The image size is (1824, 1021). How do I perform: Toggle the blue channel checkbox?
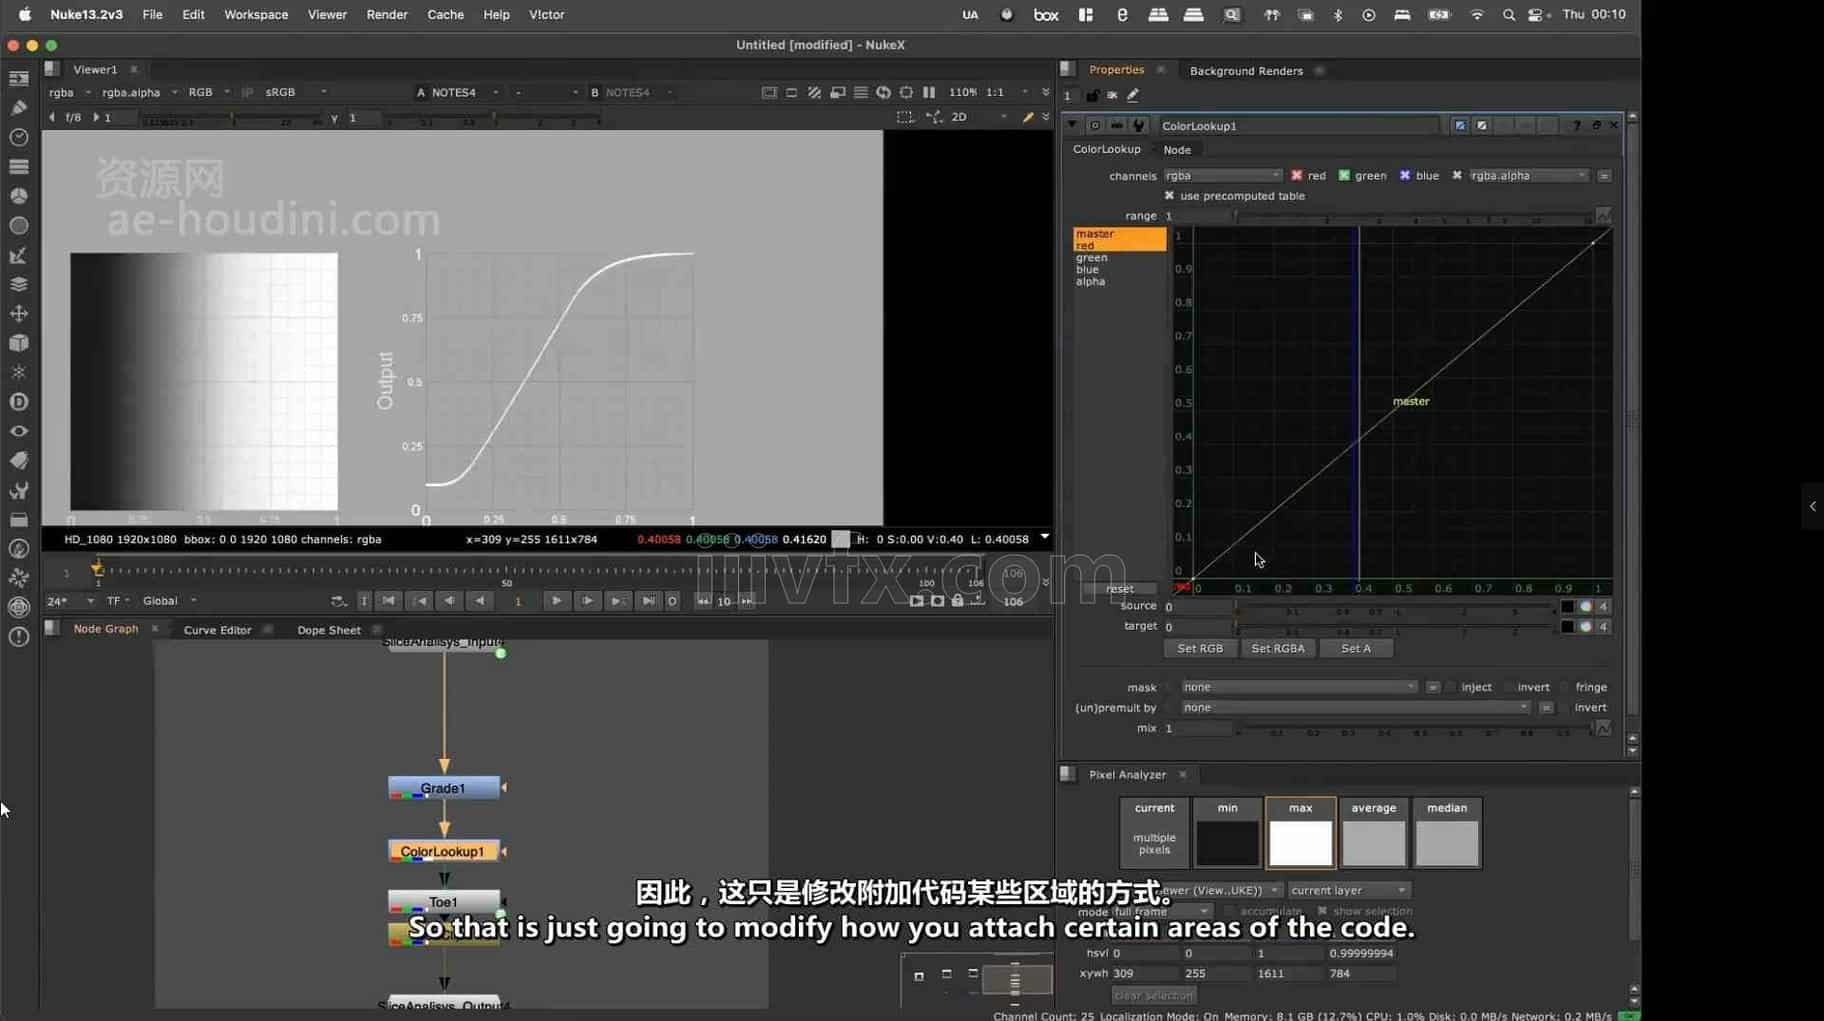tap(1405, 176)
